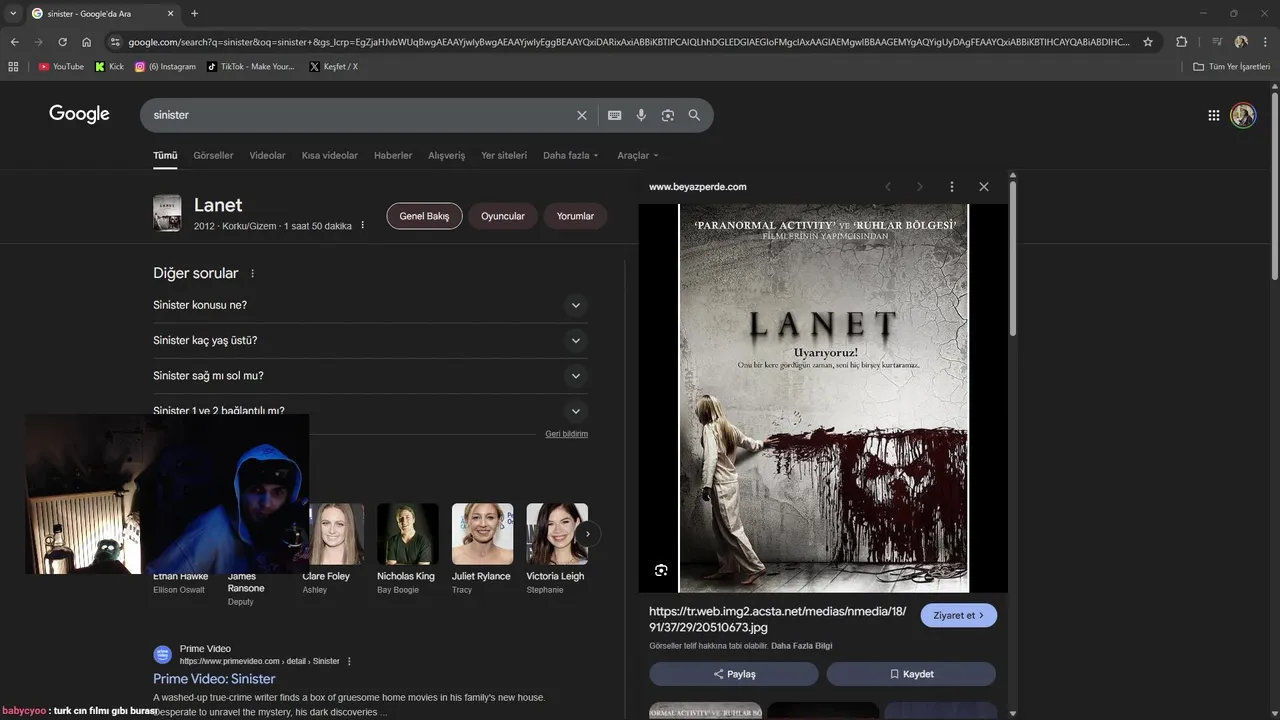Select Oyuncular chip

coord(503,216)
